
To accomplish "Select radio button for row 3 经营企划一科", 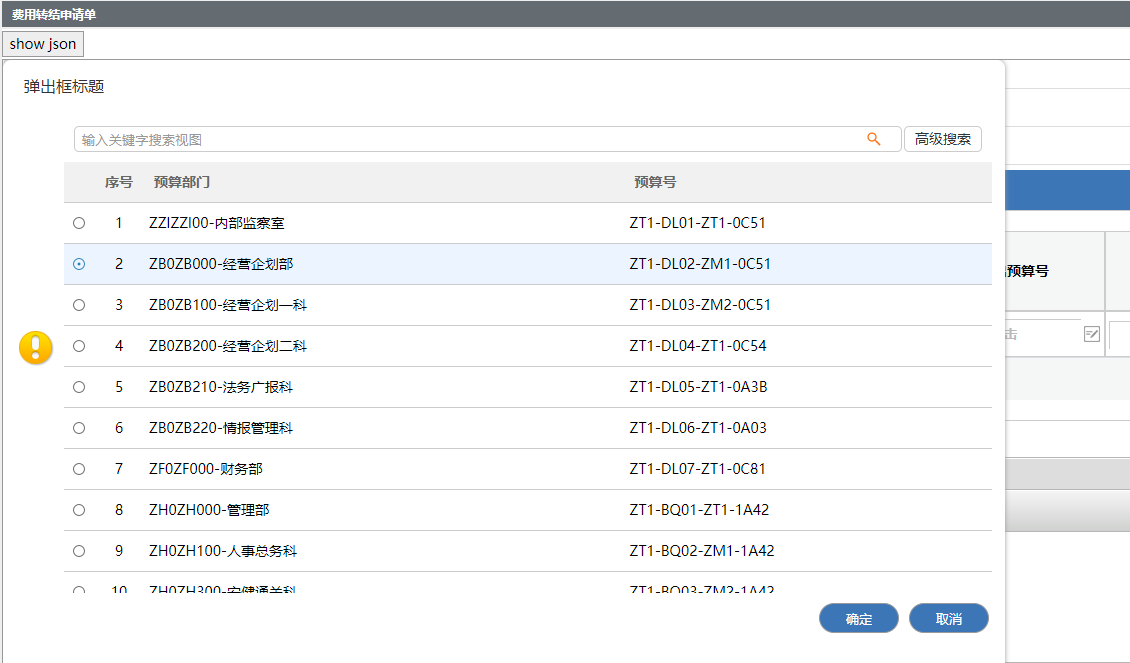I will pyautogui.click(x=79, y=306).
